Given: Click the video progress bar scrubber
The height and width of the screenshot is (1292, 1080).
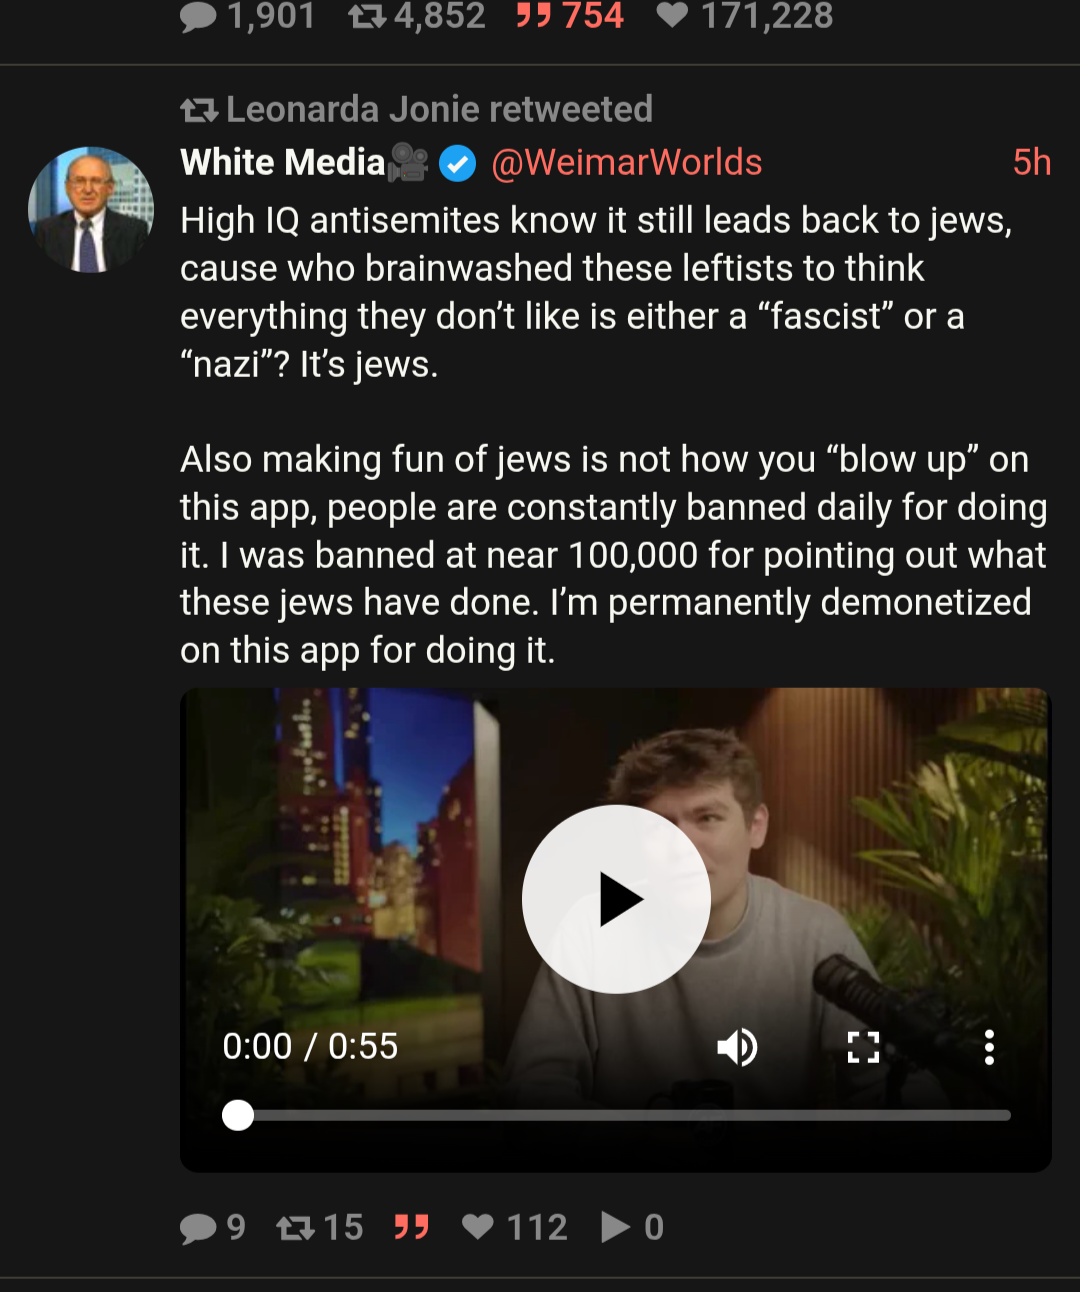Looking at the screenshot, I should pos(238,1115).
